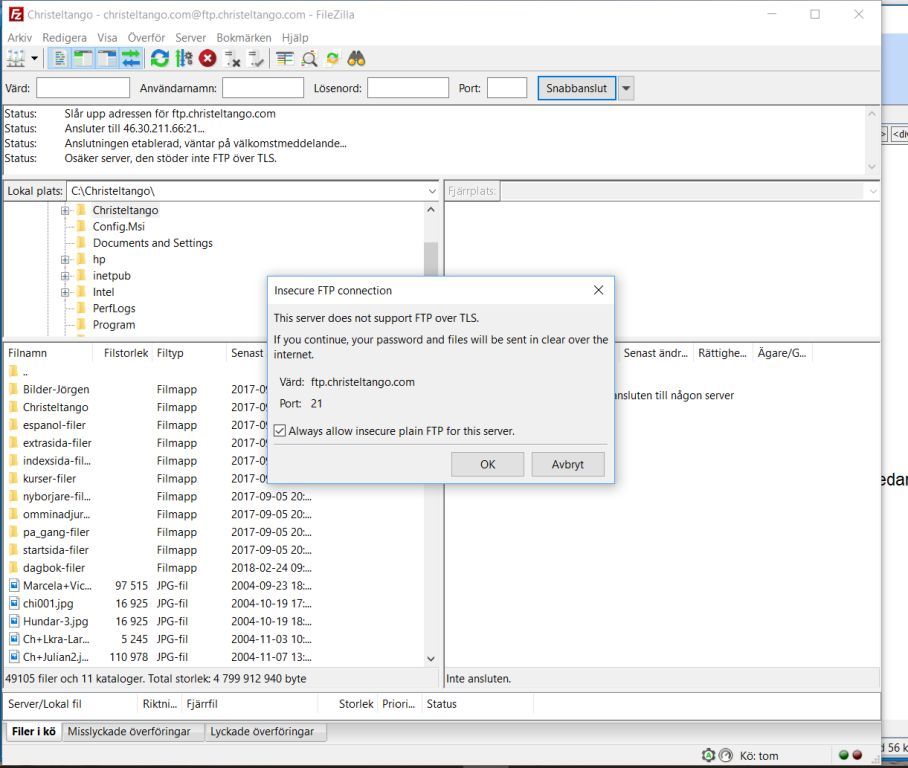Click the Snabbanslut button
908x768 pixels.
576,88
